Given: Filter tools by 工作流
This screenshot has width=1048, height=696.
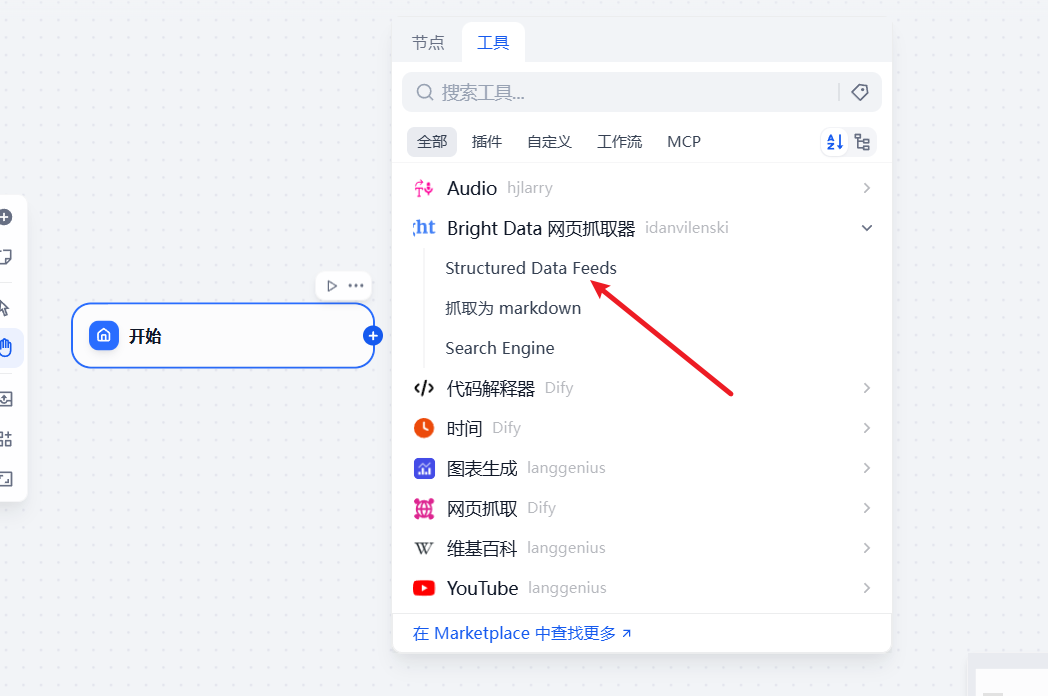Looking at the screenshot, I should (x=620, y=142).
